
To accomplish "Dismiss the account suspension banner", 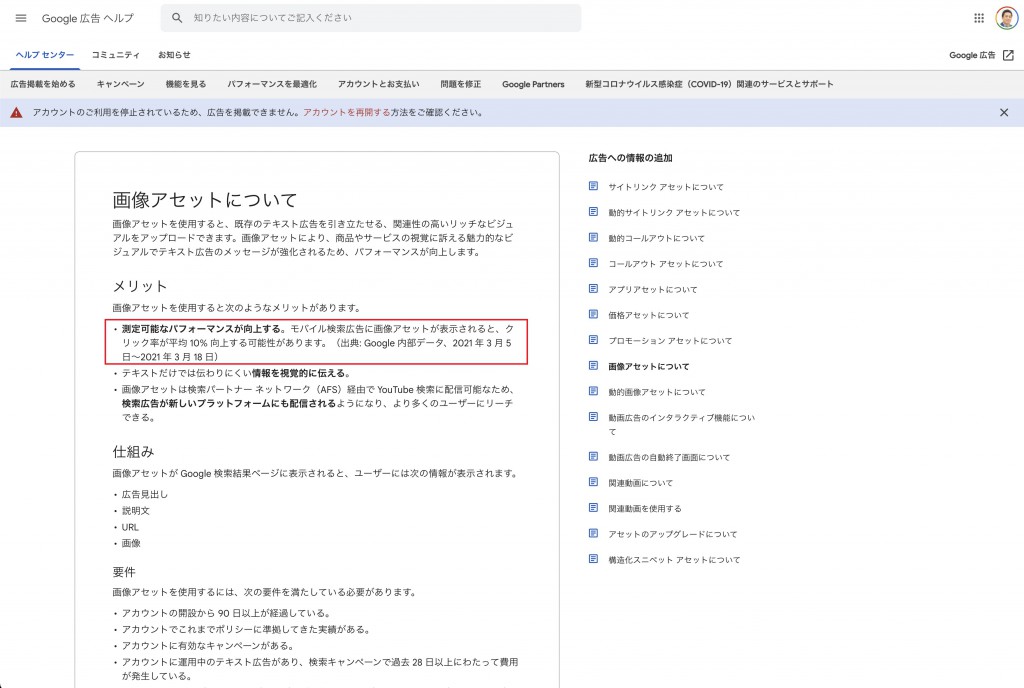I will [x=1004, y=113].
